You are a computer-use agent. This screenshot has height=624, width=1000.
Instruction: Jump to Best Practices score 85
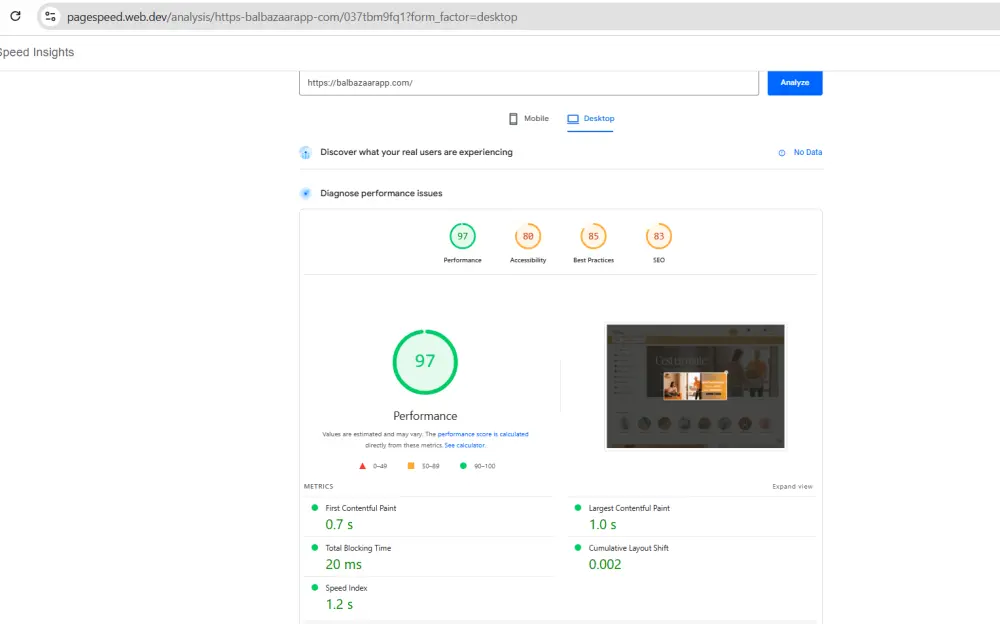coord(593,237)
